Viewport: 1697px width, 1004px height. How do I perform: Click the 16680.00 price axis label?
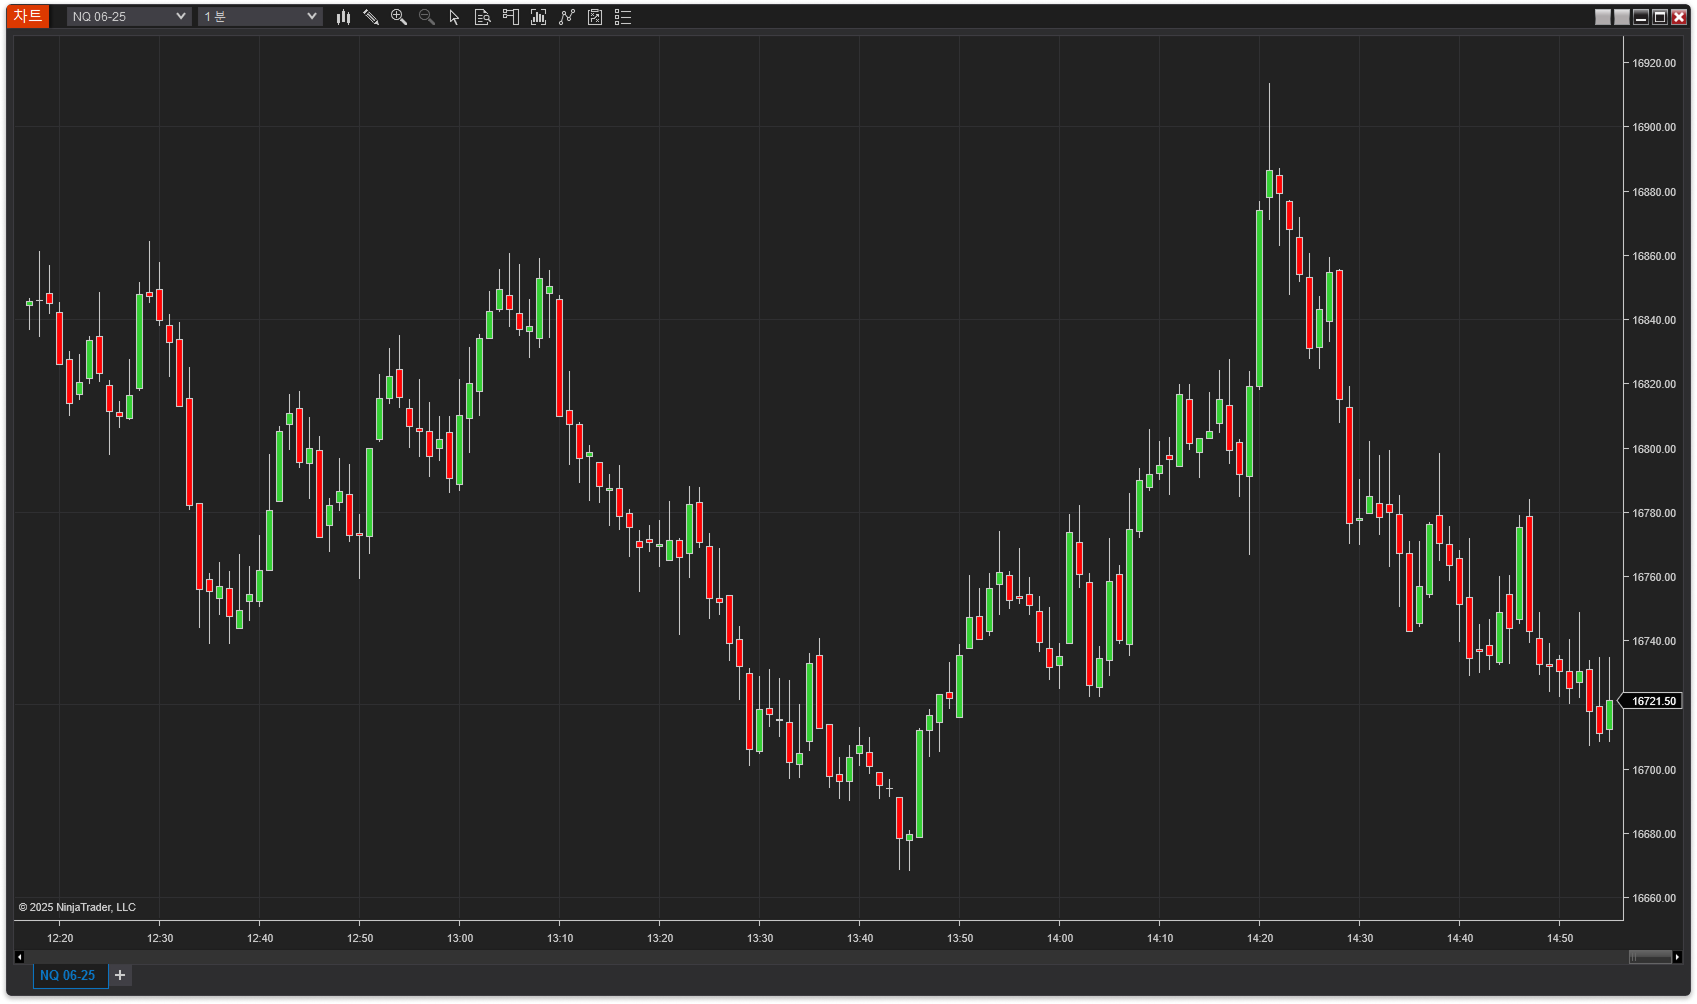pyautogui.click(x=1654, y=834)
